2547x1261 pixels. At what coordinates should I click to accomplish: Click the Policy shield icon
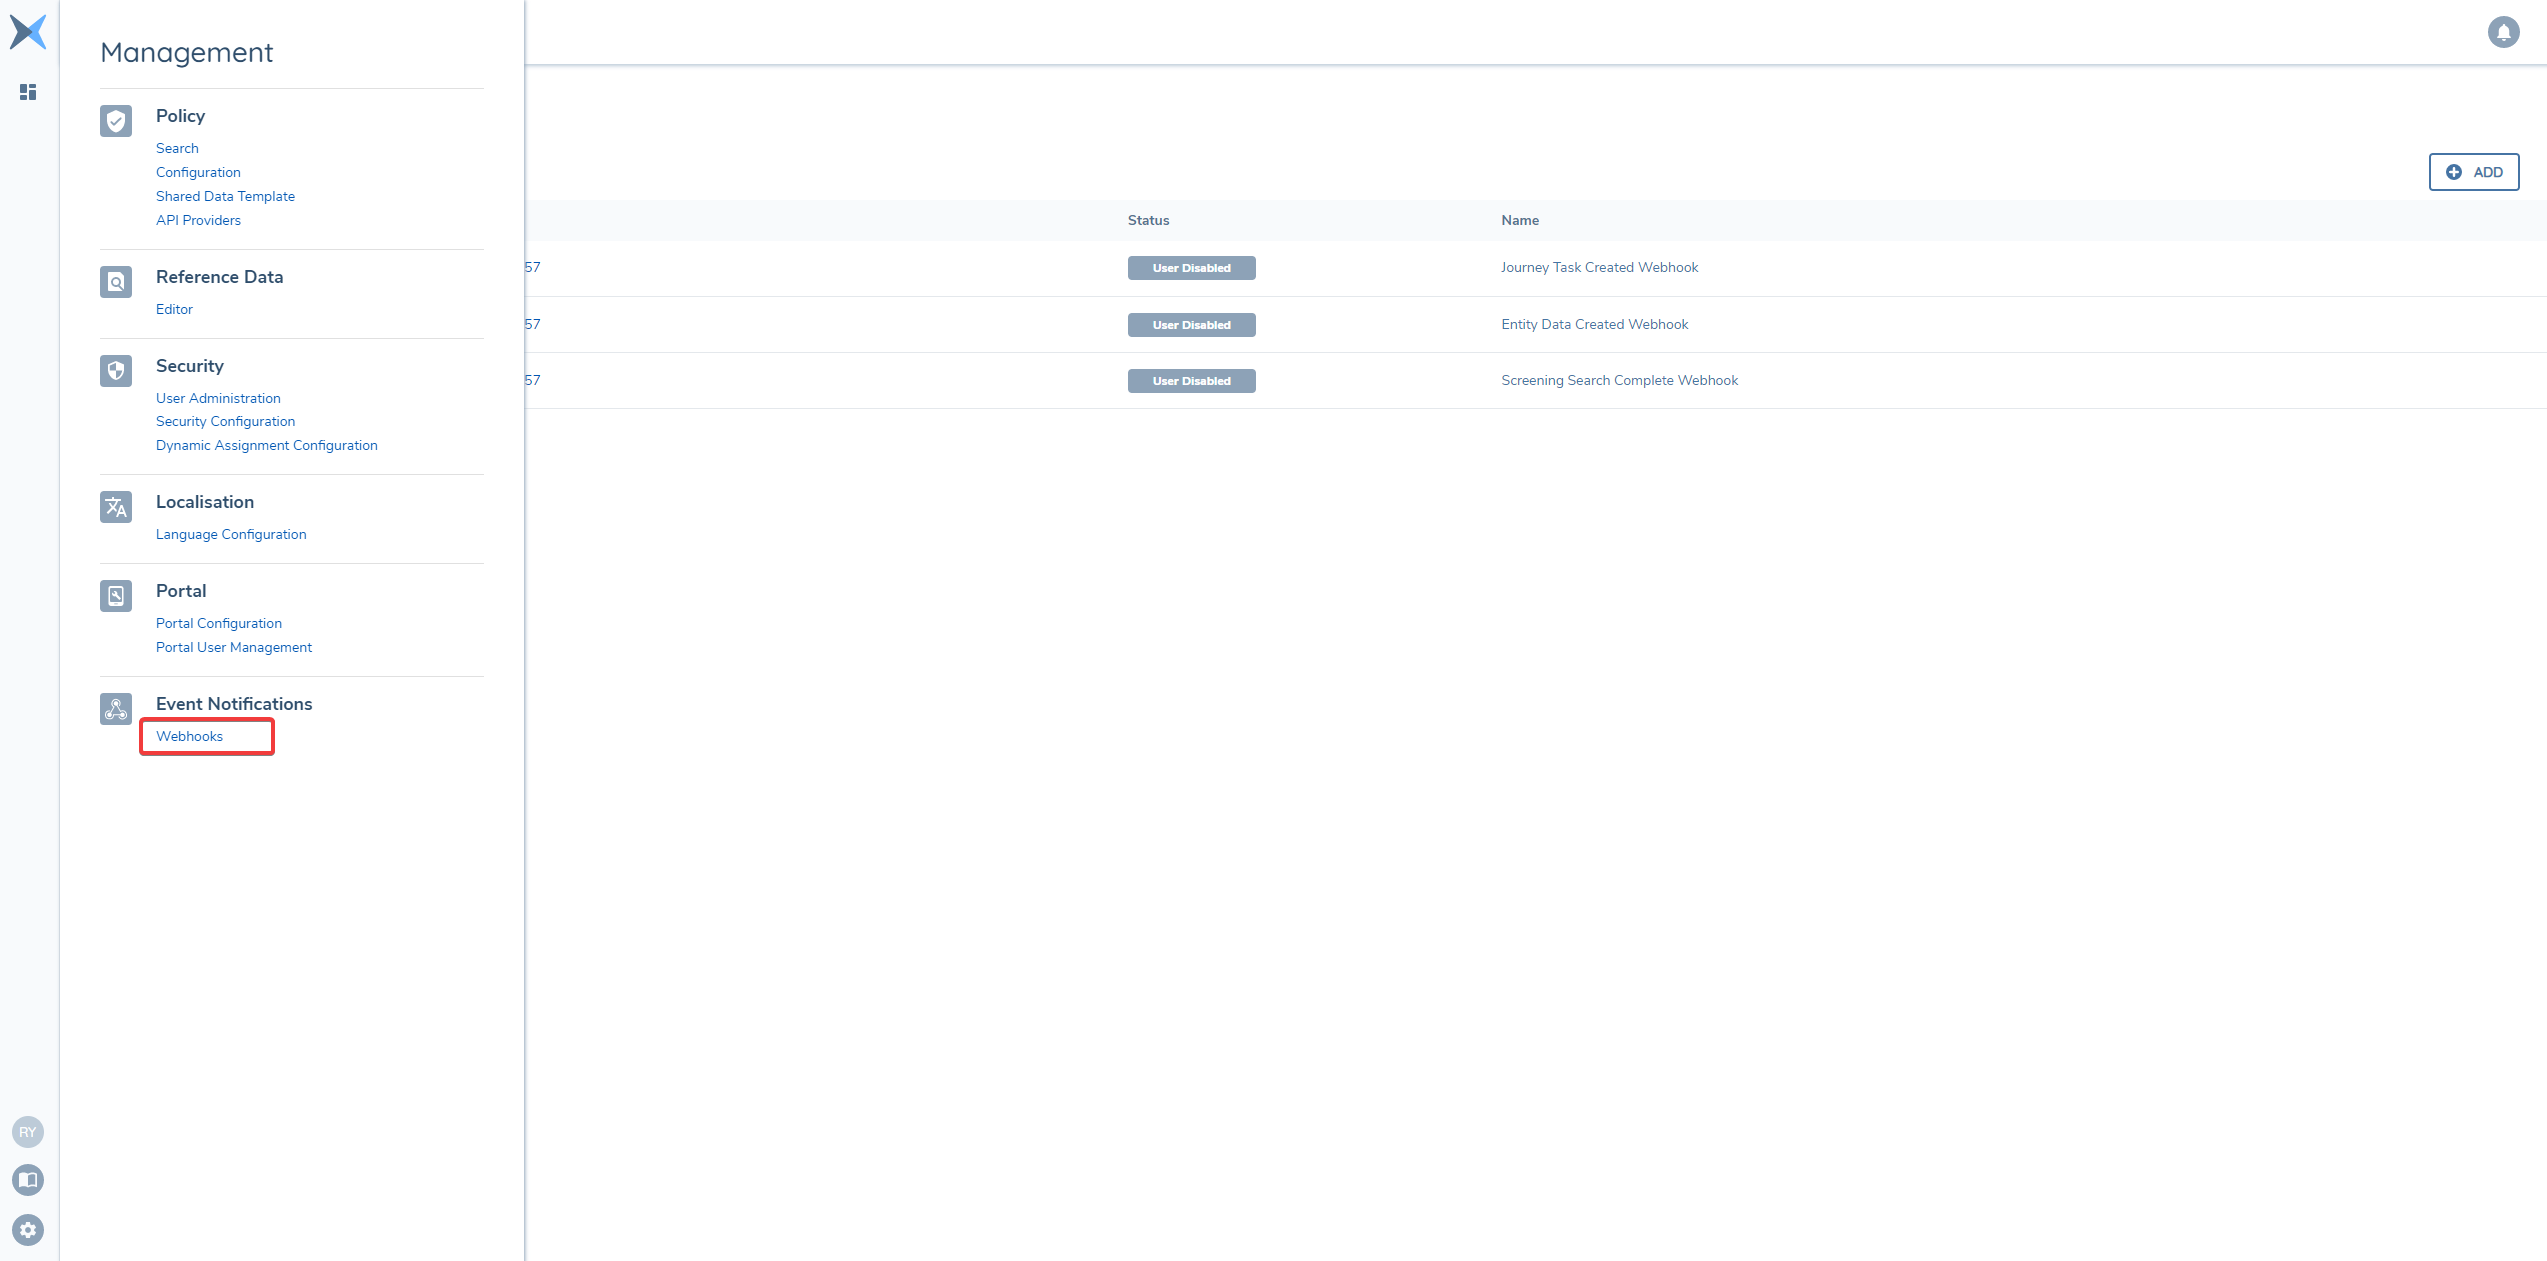point(115,120)
